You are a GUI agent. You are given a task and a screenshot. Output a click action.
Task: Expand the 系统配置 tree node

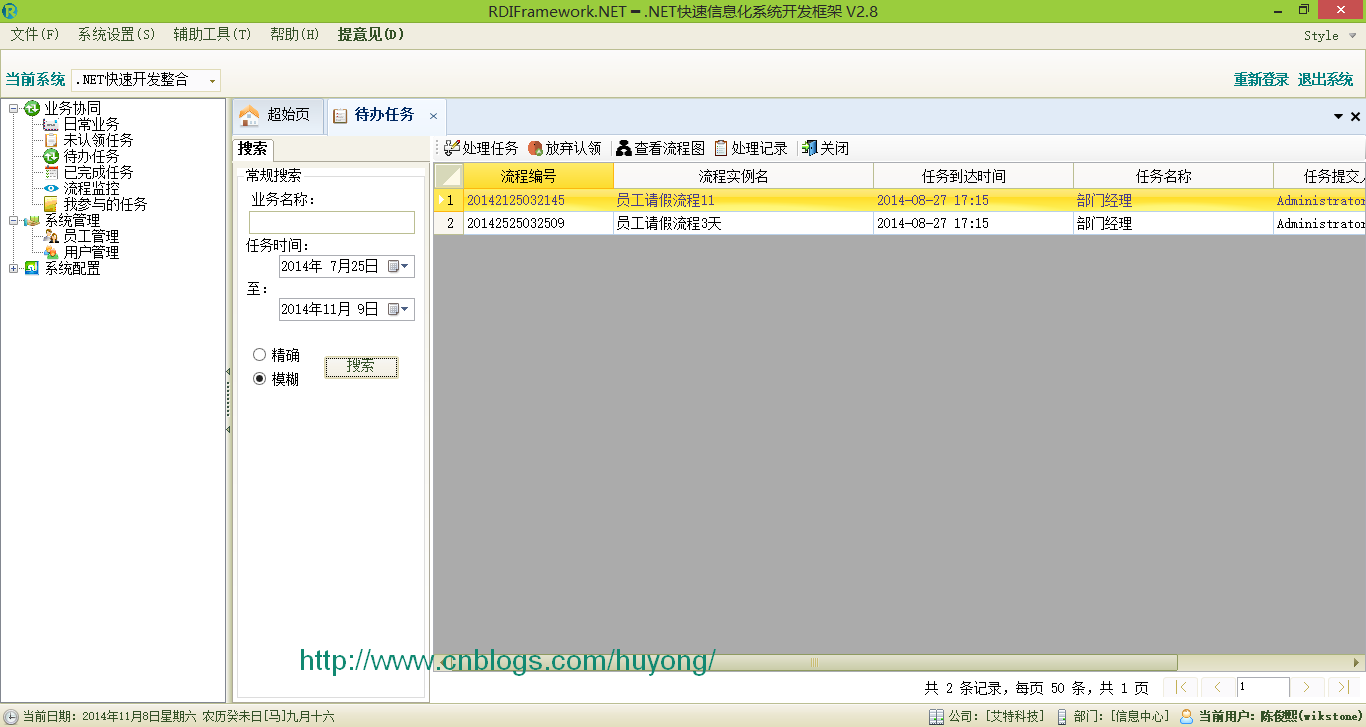(12, 268)
